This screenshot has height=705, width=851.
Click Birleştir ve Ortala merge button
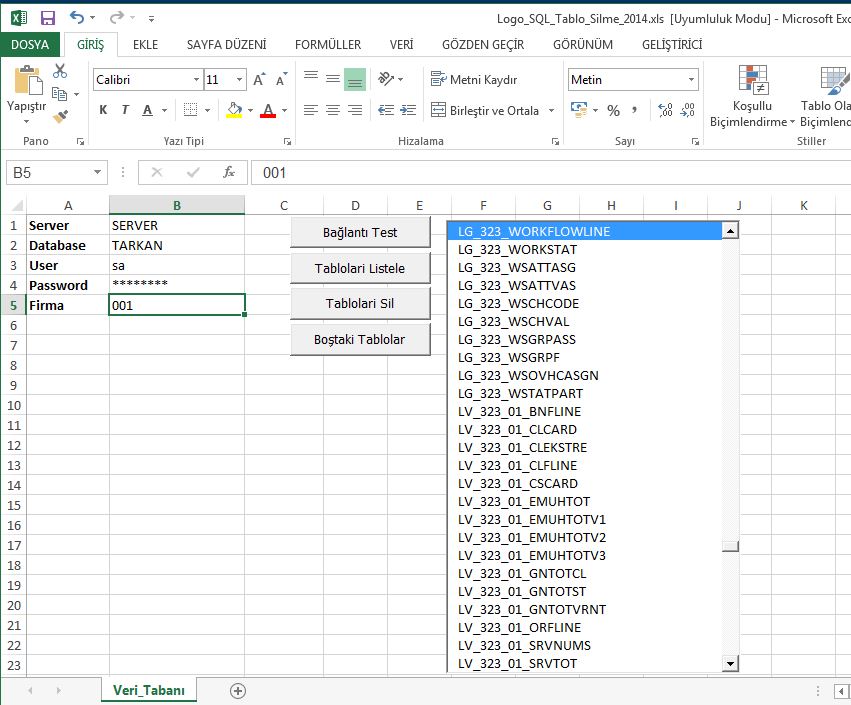[x=486, y=111]
